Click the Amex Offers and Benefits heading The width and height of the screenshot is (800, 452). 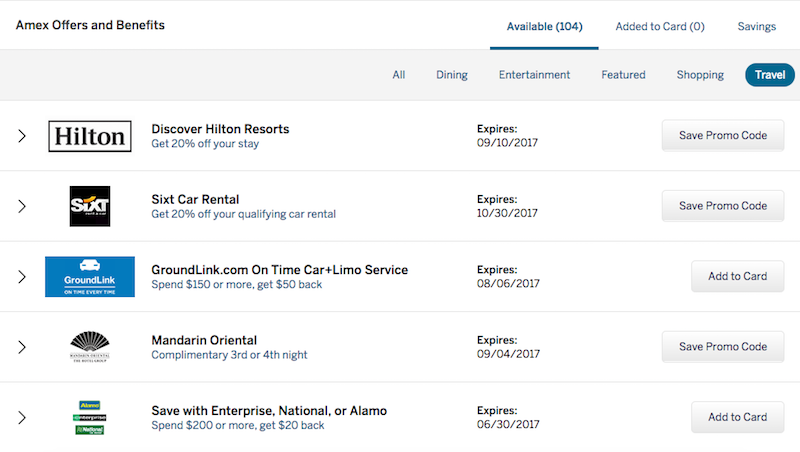click(90, 25)
